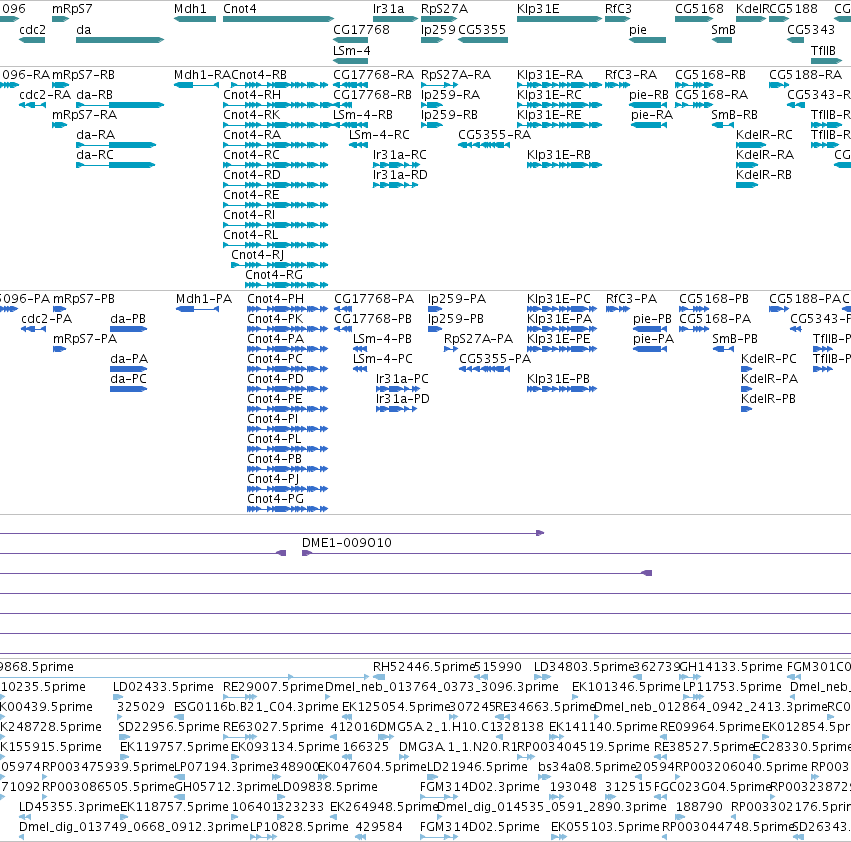Click the Klp31E gene bar

click(560, 19)
